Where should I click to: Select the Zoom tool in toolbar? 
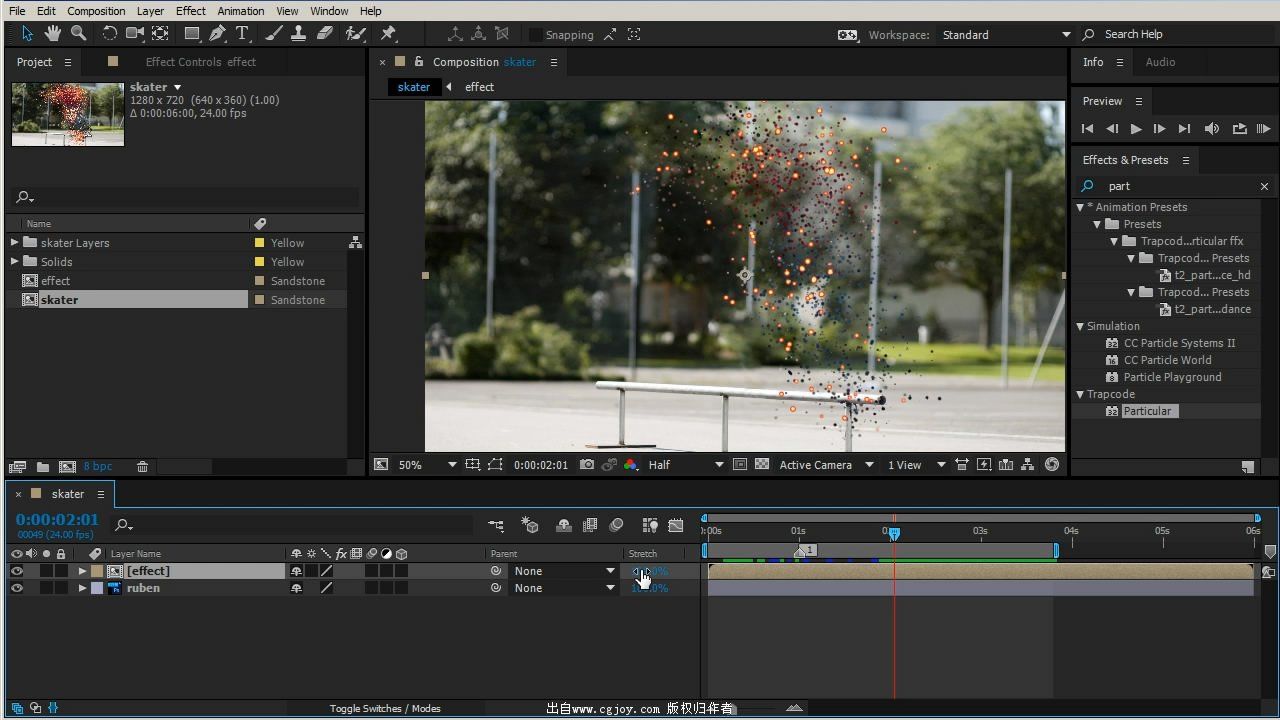[x=78, y=34]
